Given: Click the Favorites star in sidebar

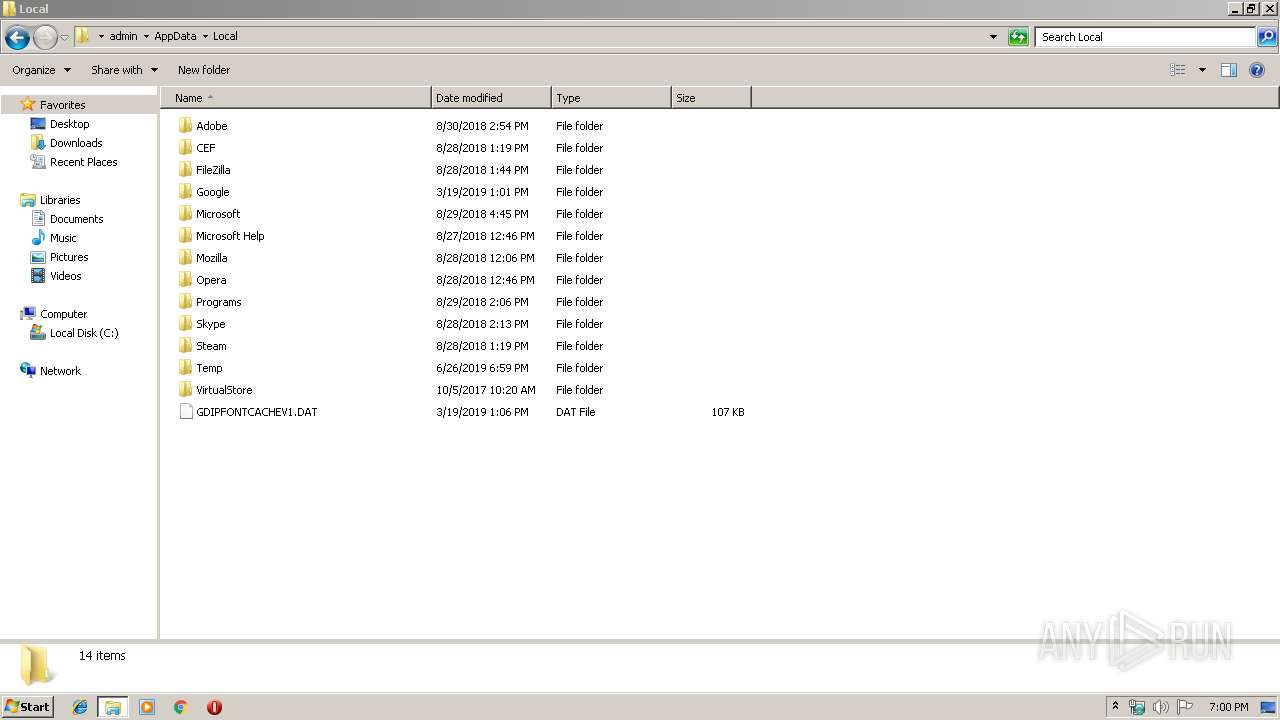Looking at the screenshot, I should 28,104.
